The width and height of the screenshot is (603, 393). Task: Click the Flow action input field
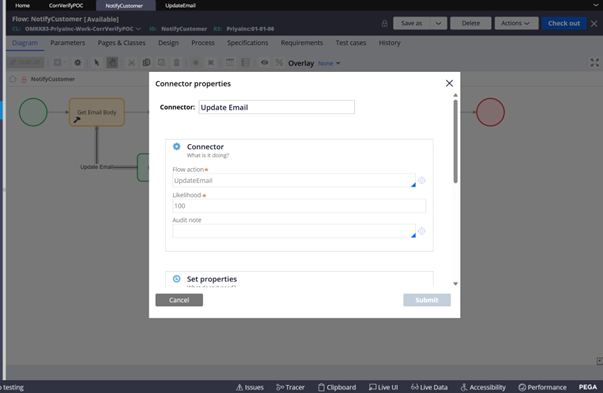pos(294,180)
